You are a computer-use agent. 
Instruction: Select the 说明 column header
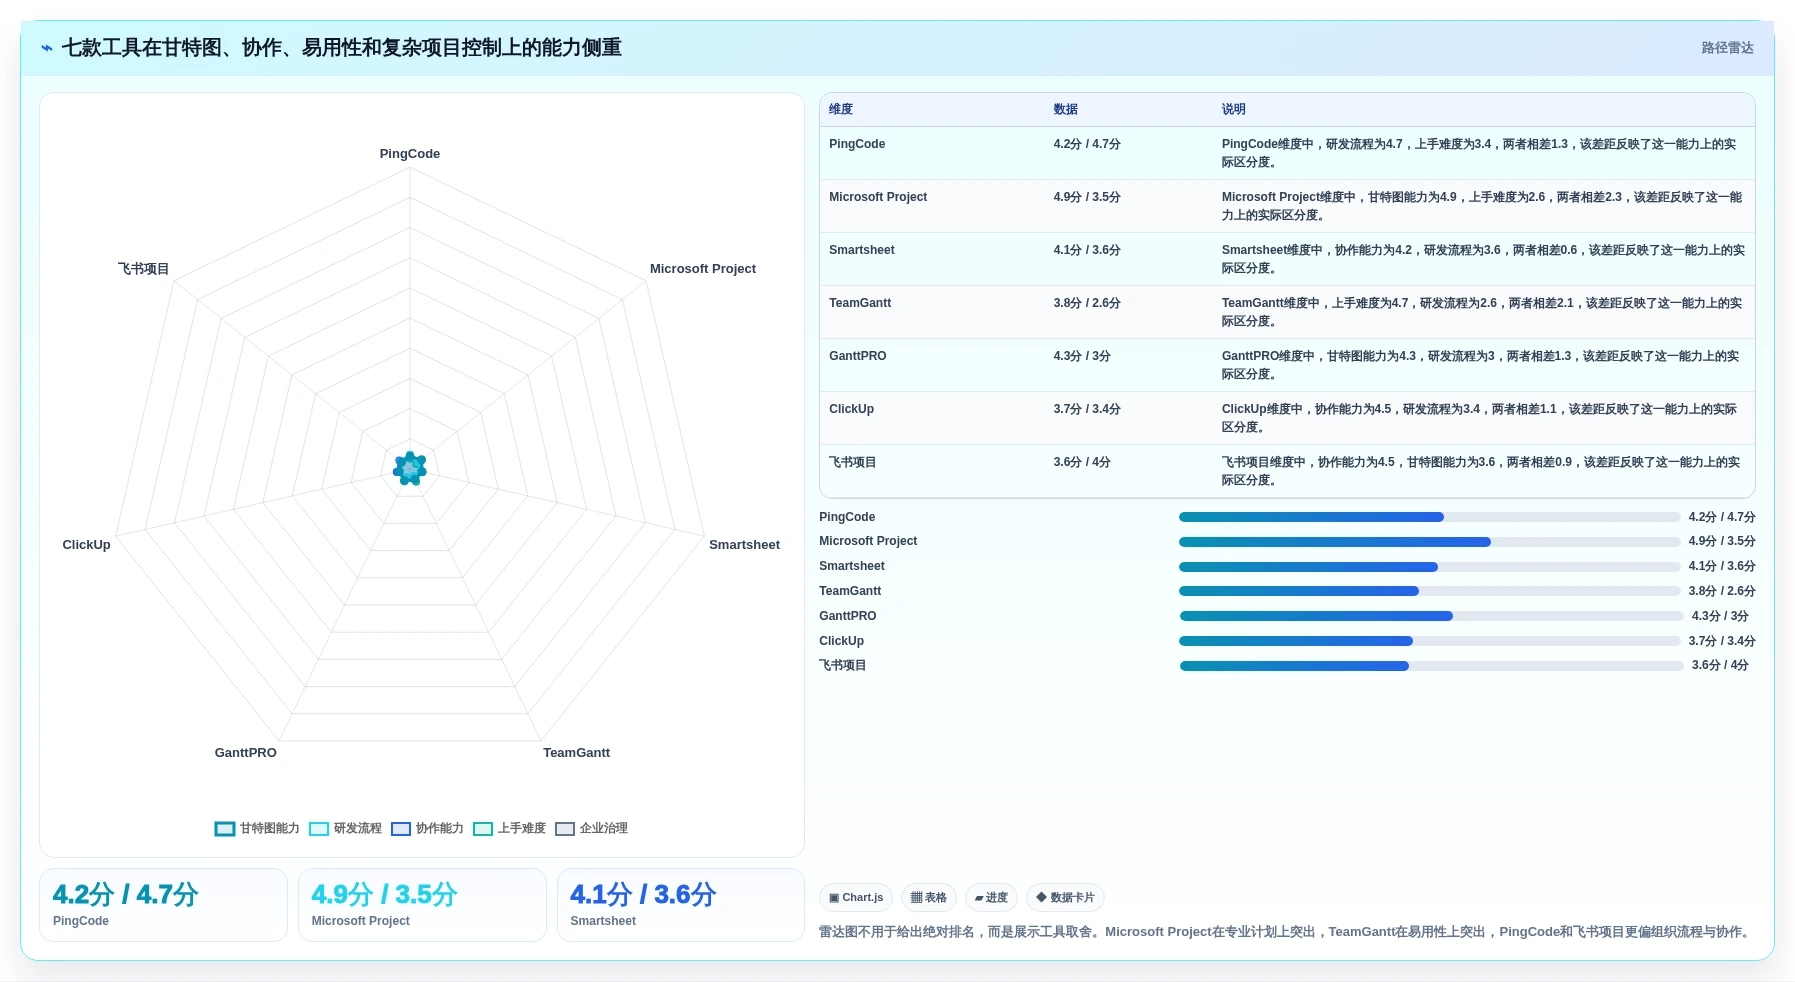point(1233,109)
